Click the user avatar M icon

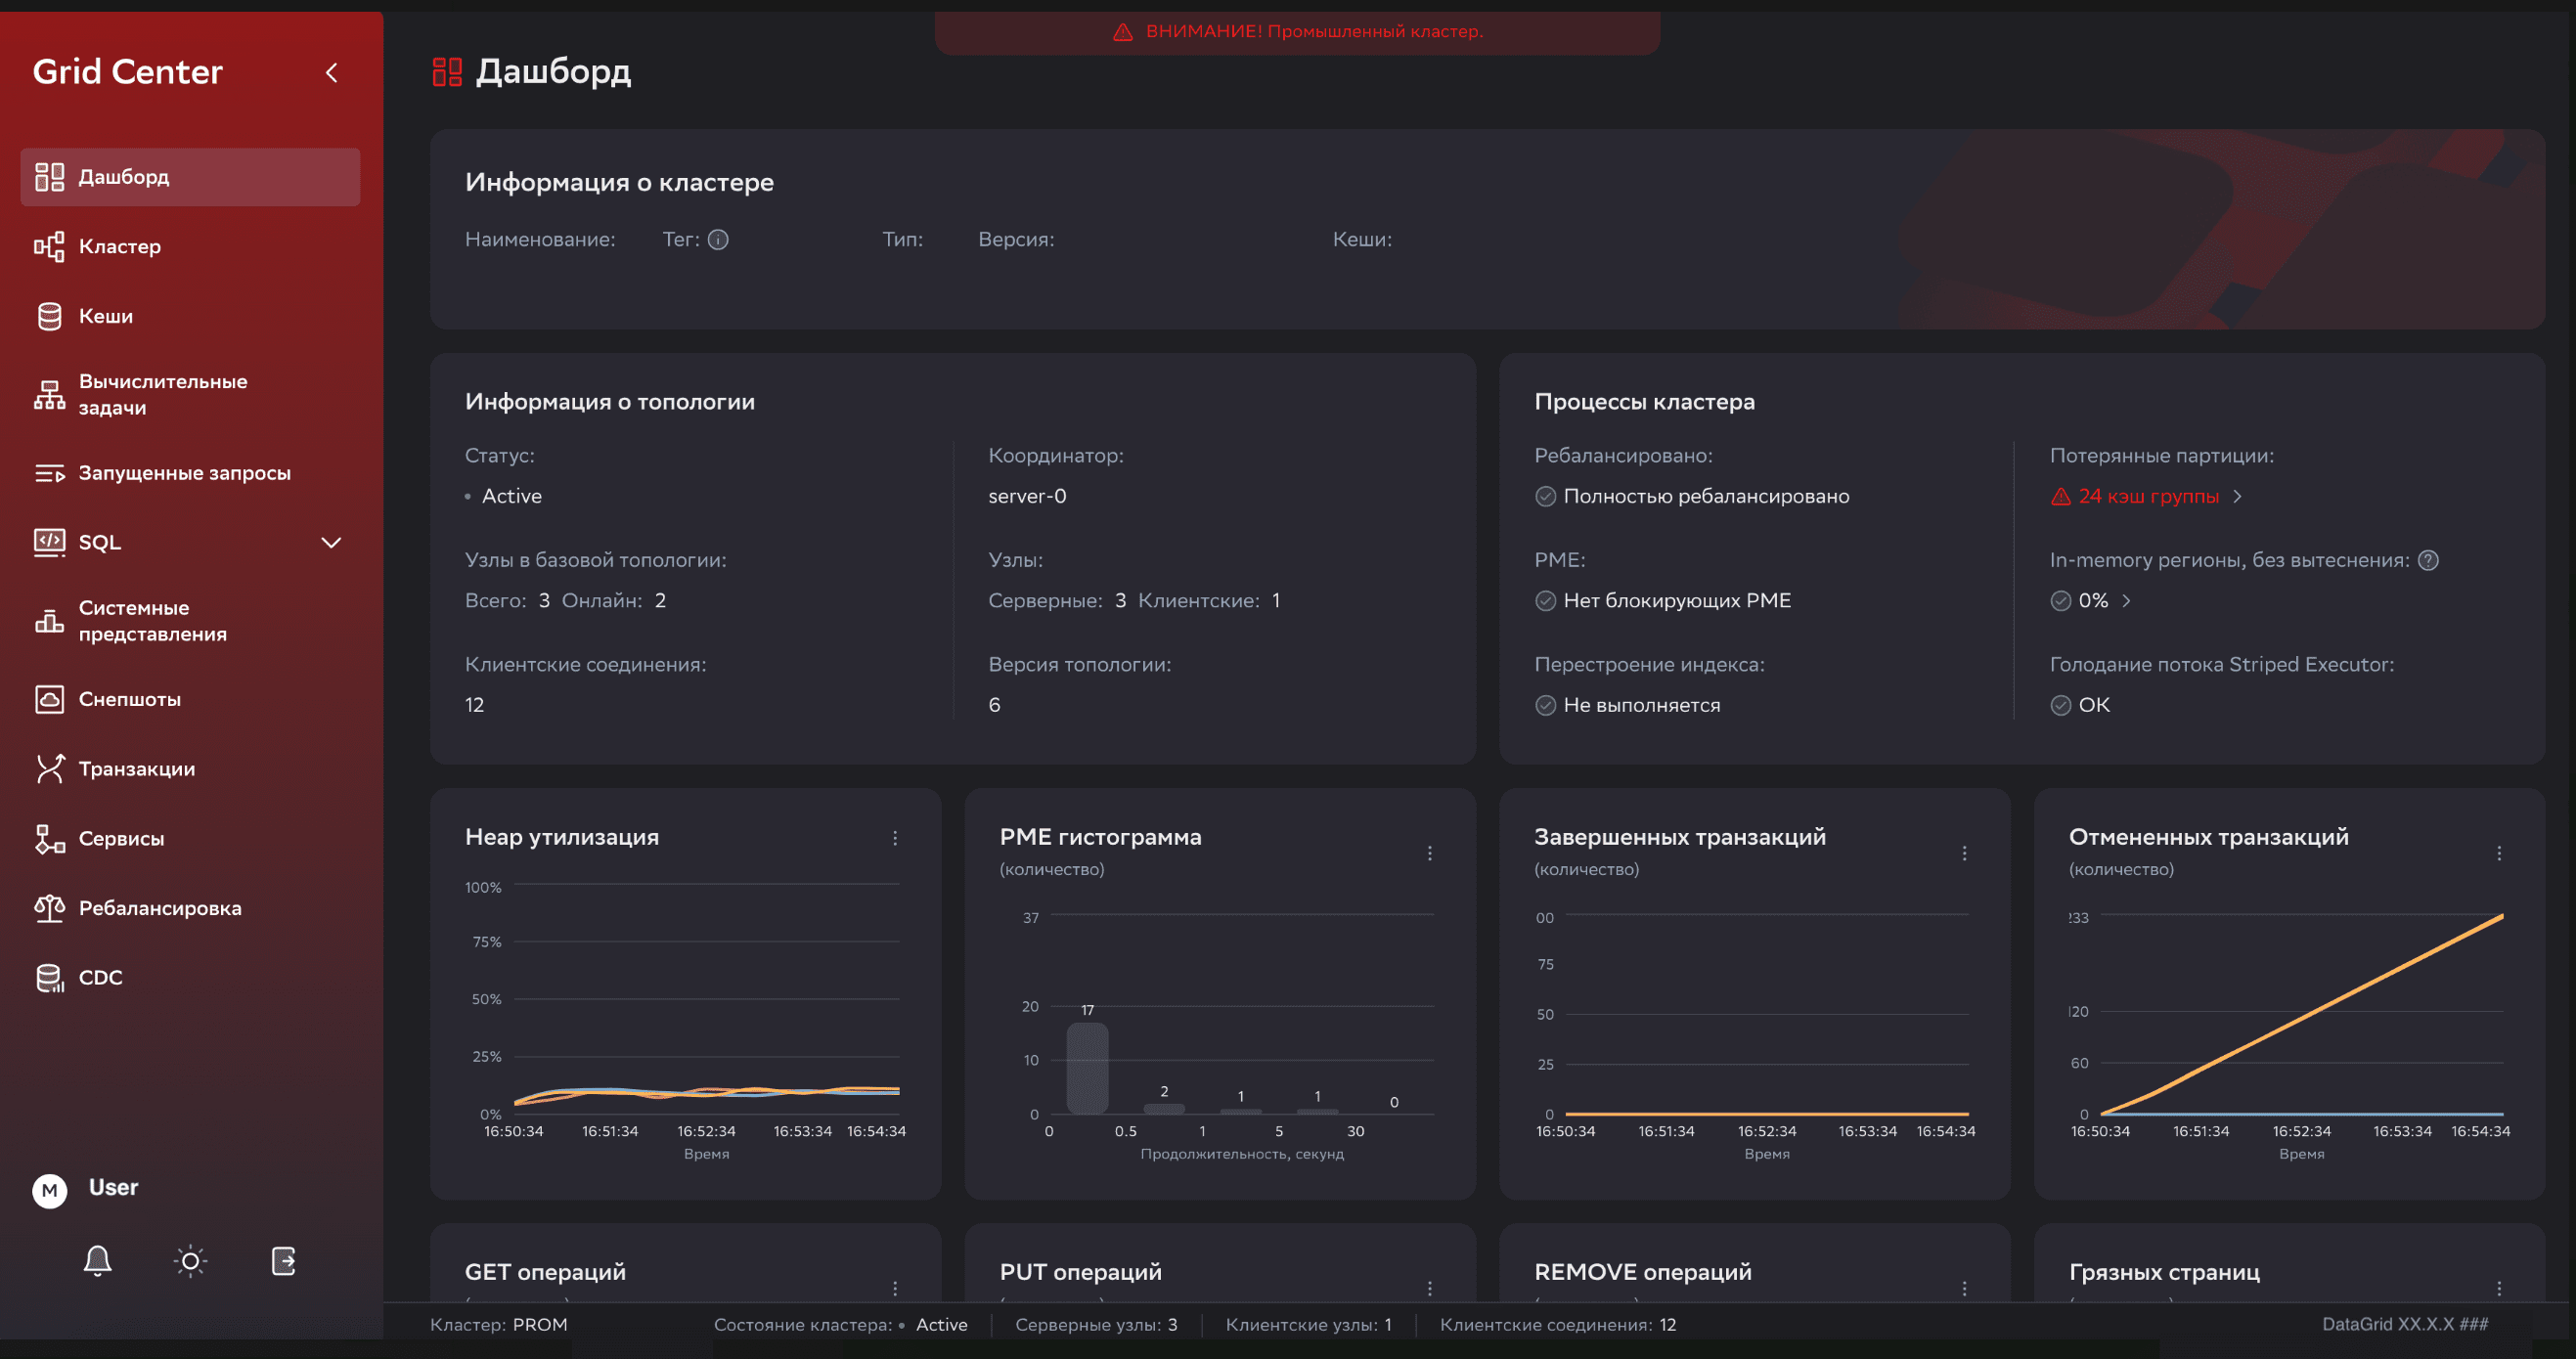click(x=49, y=1190)
